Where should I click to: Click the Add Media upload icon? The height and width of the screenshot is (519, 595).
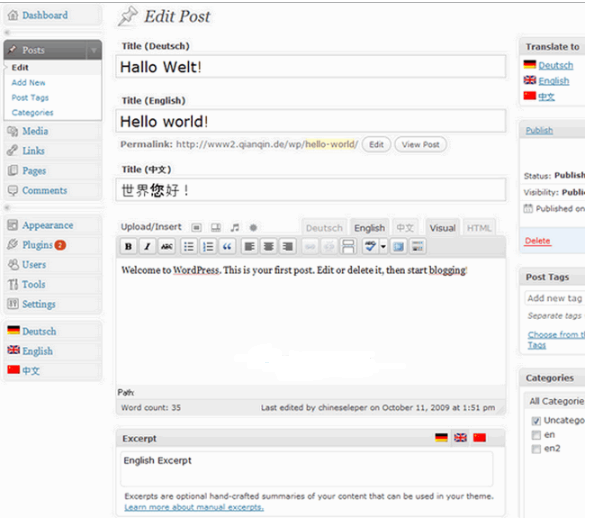(x=253, y=228)
